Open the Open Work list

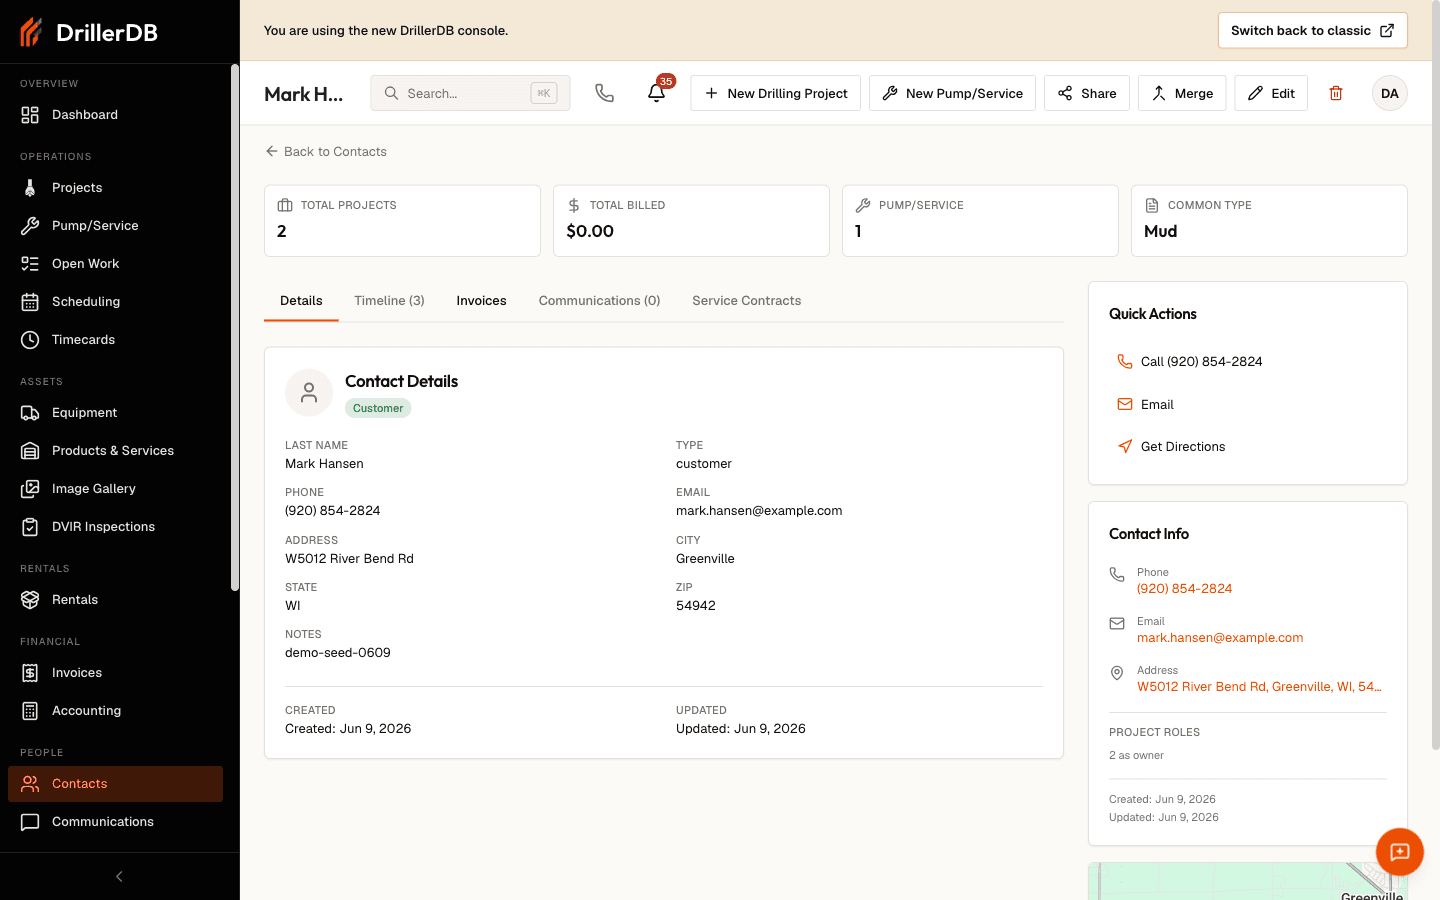tap(115, 264)
